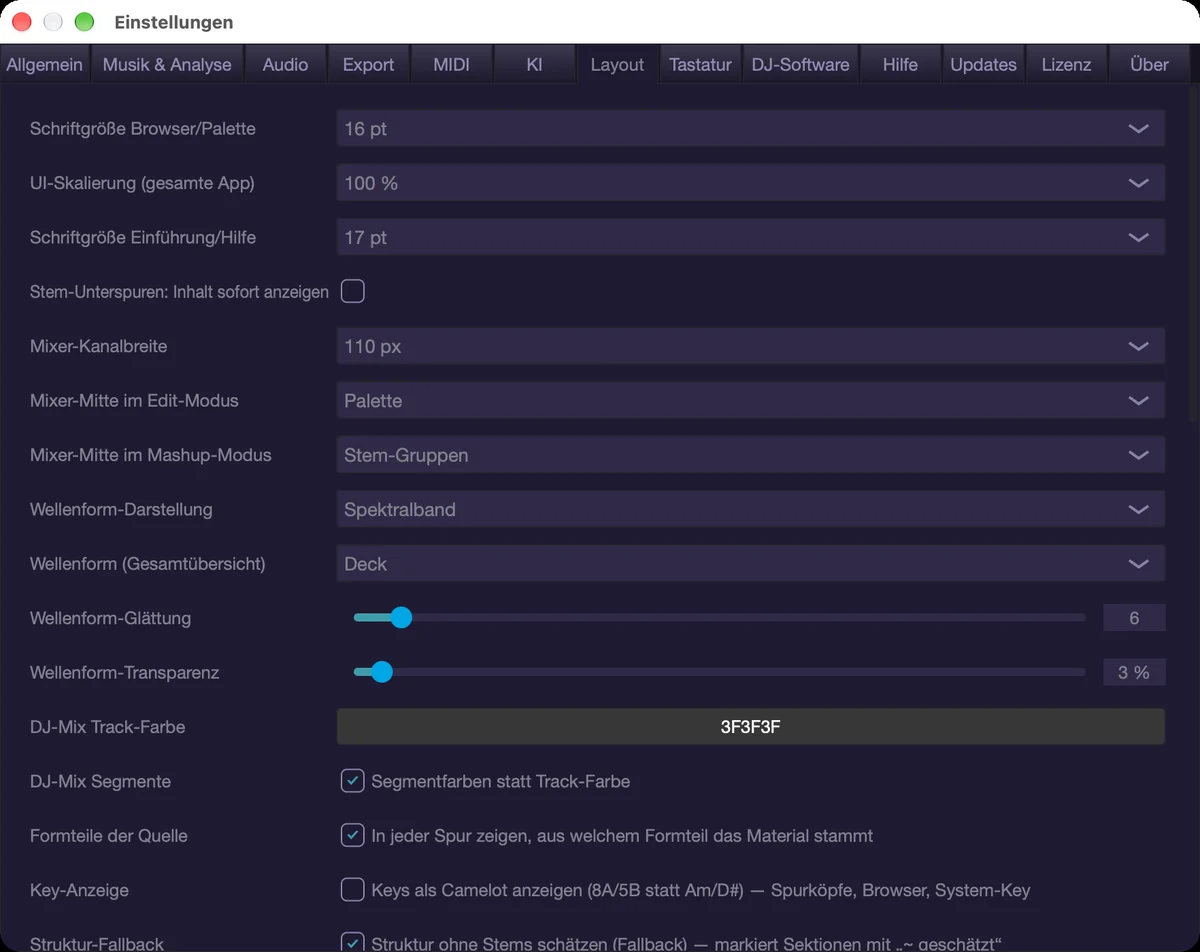Viewport: 1200px width, 952px height.
Task: Open the Hilfe tab
Action: click(x=900, y=64)
